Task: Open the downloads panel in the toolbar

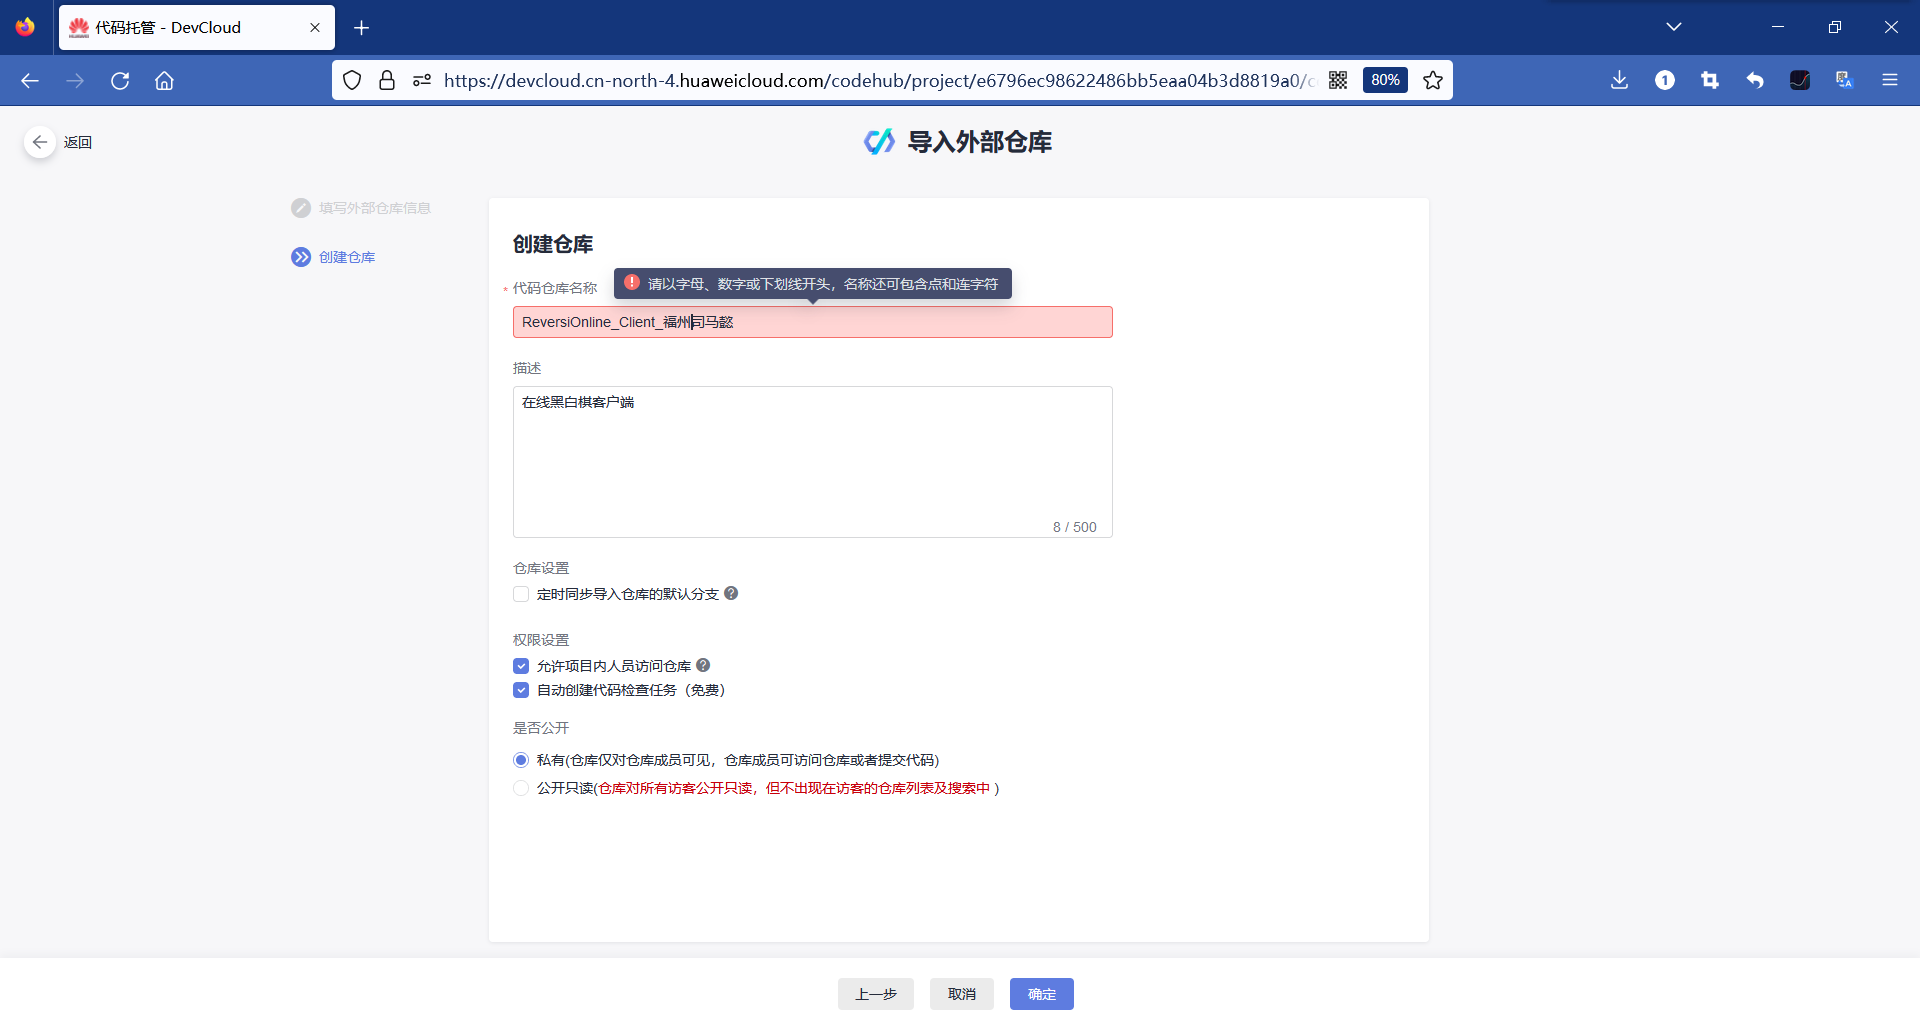Action: pos(1619,80)
